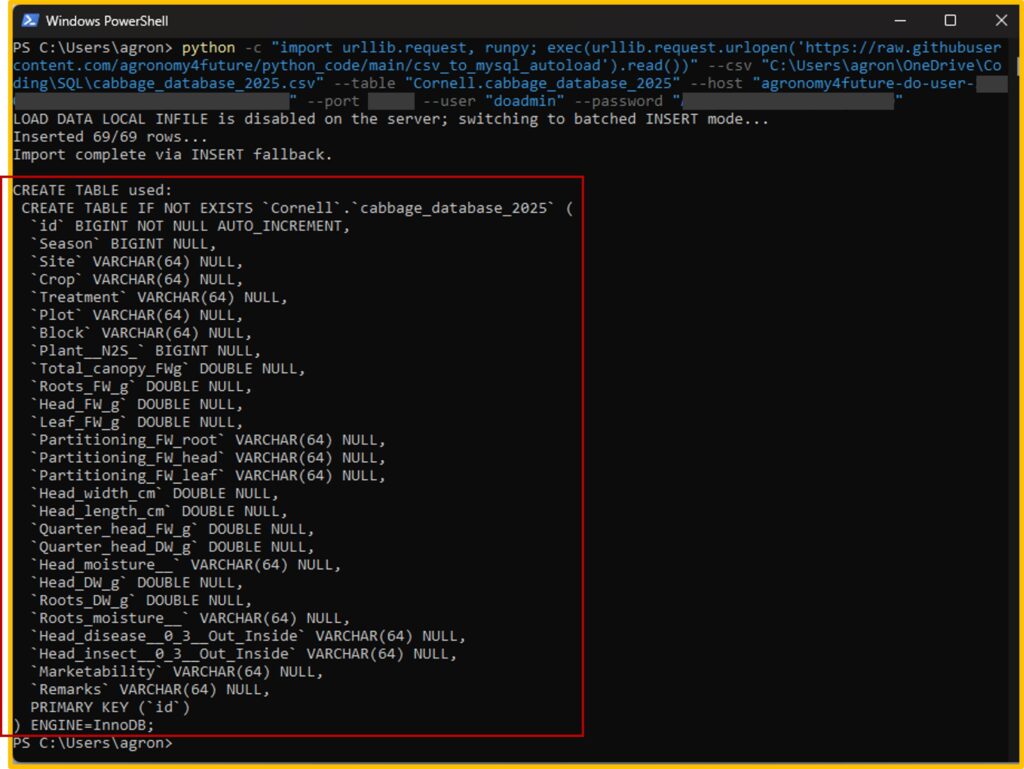This screenshot has width=1024, height=769.
Task: Close the Windows PowerShell window
Action: pyautogui.click(x=1001, y=20)
